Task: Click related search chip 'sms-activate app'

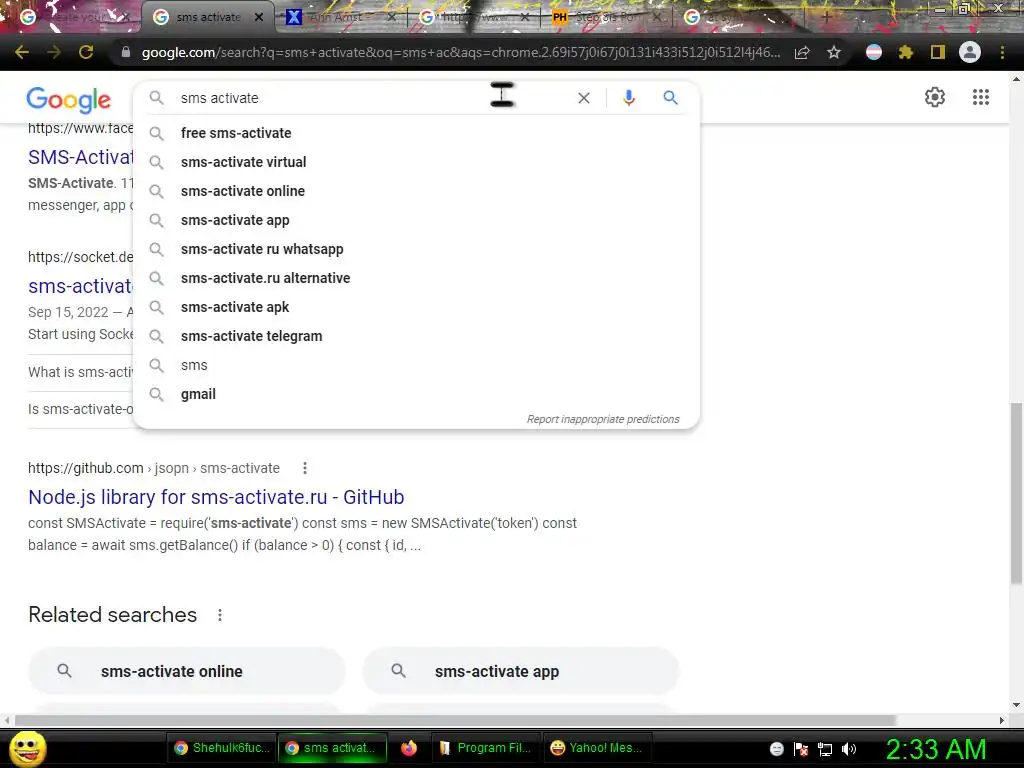Action: (x=520, y=671)
